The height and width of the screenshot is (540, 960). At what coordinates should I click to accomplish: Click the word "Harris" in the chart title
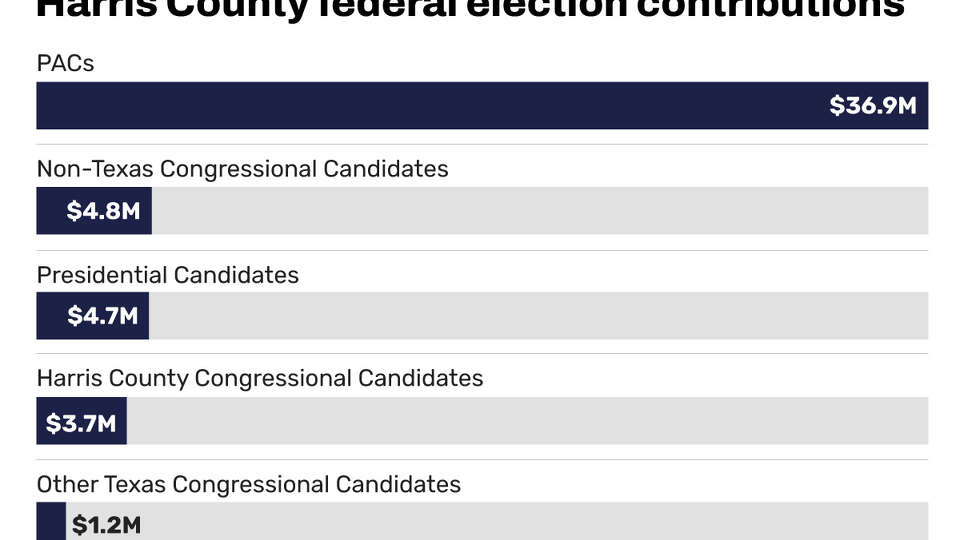tap(97, 8)
